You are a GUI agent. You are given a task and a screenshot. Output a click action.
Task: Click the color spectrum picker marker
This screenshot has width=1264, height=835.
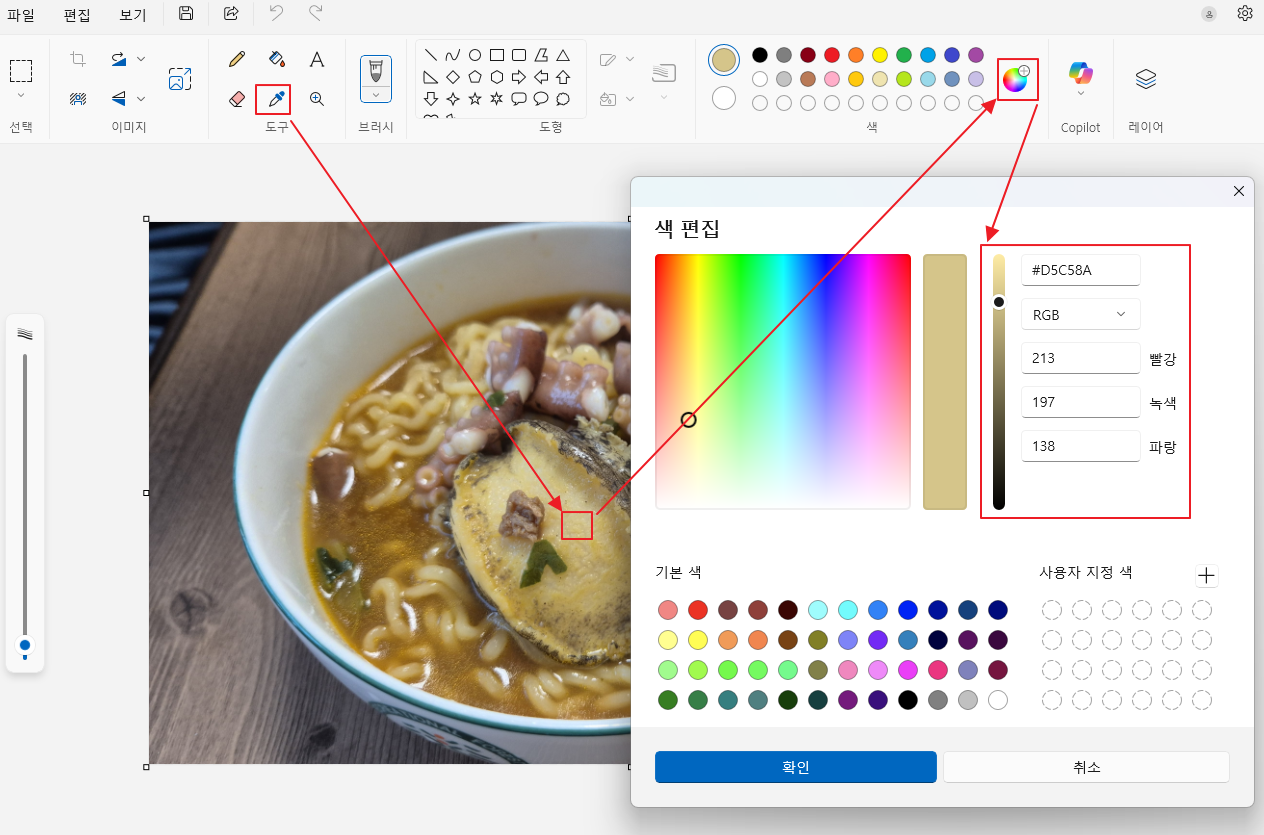pyautogui.click(x=689, y=420)
